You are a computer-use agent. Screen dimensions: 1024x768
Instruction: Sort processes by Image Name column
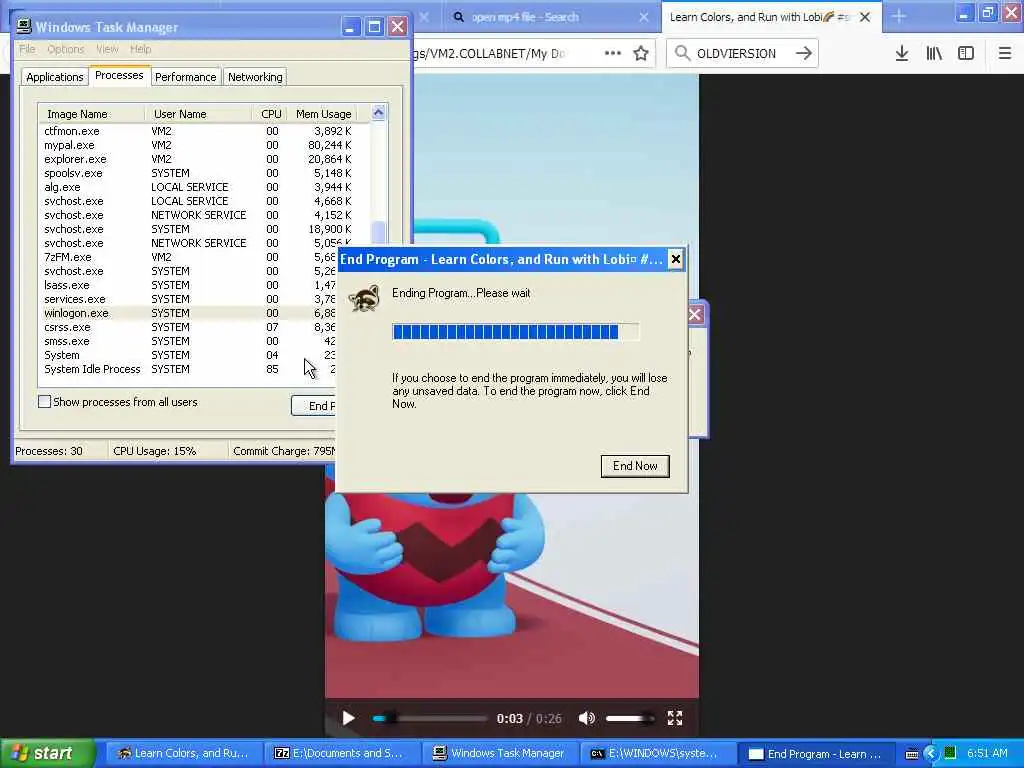tap(91, 114)
